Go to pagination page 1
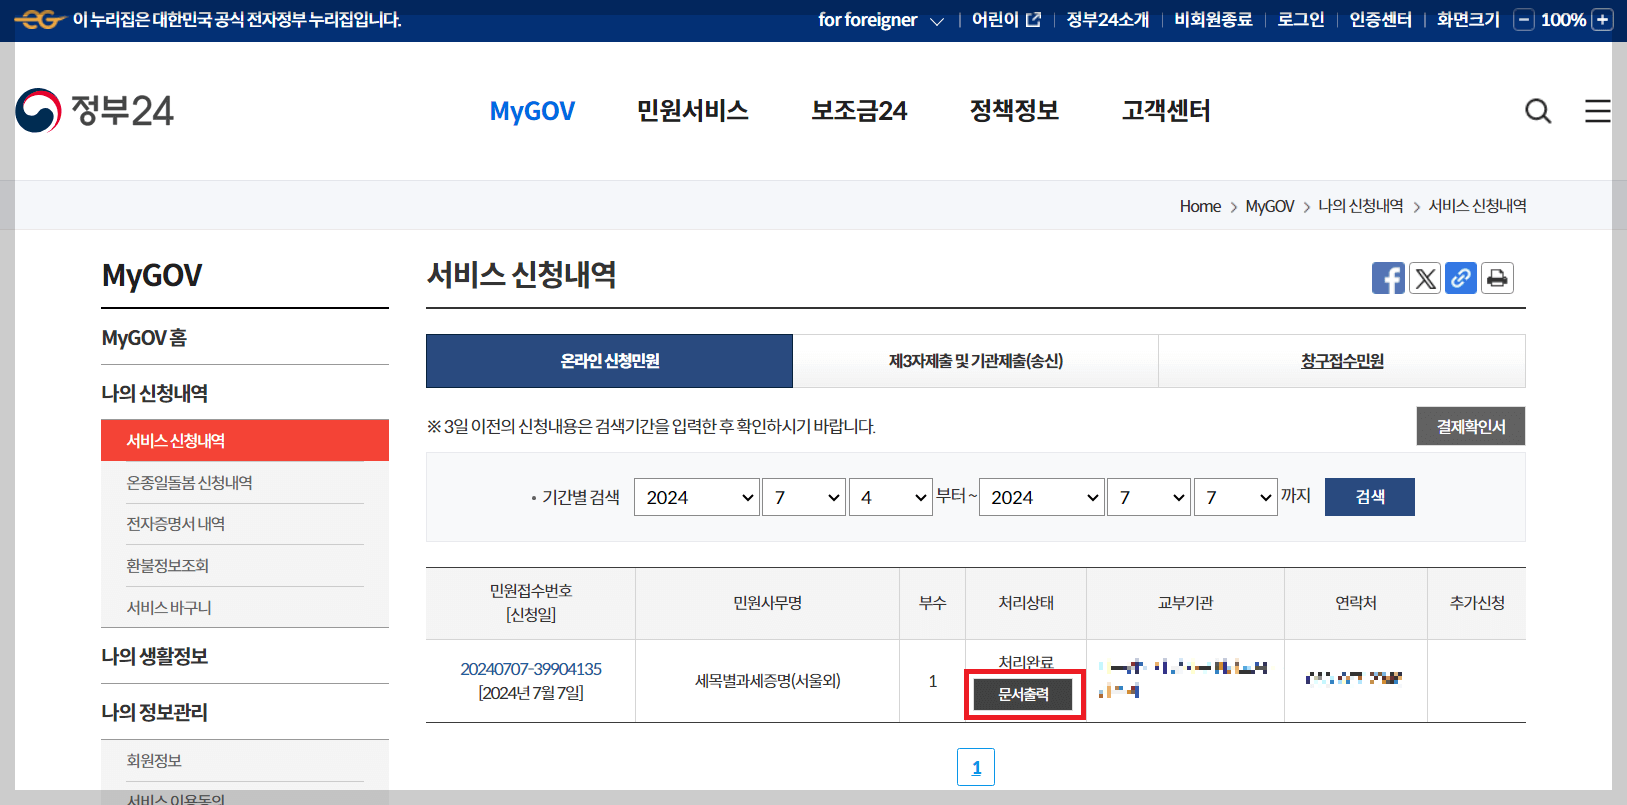Screen dimensions: 1627x805 coord(976,767)
